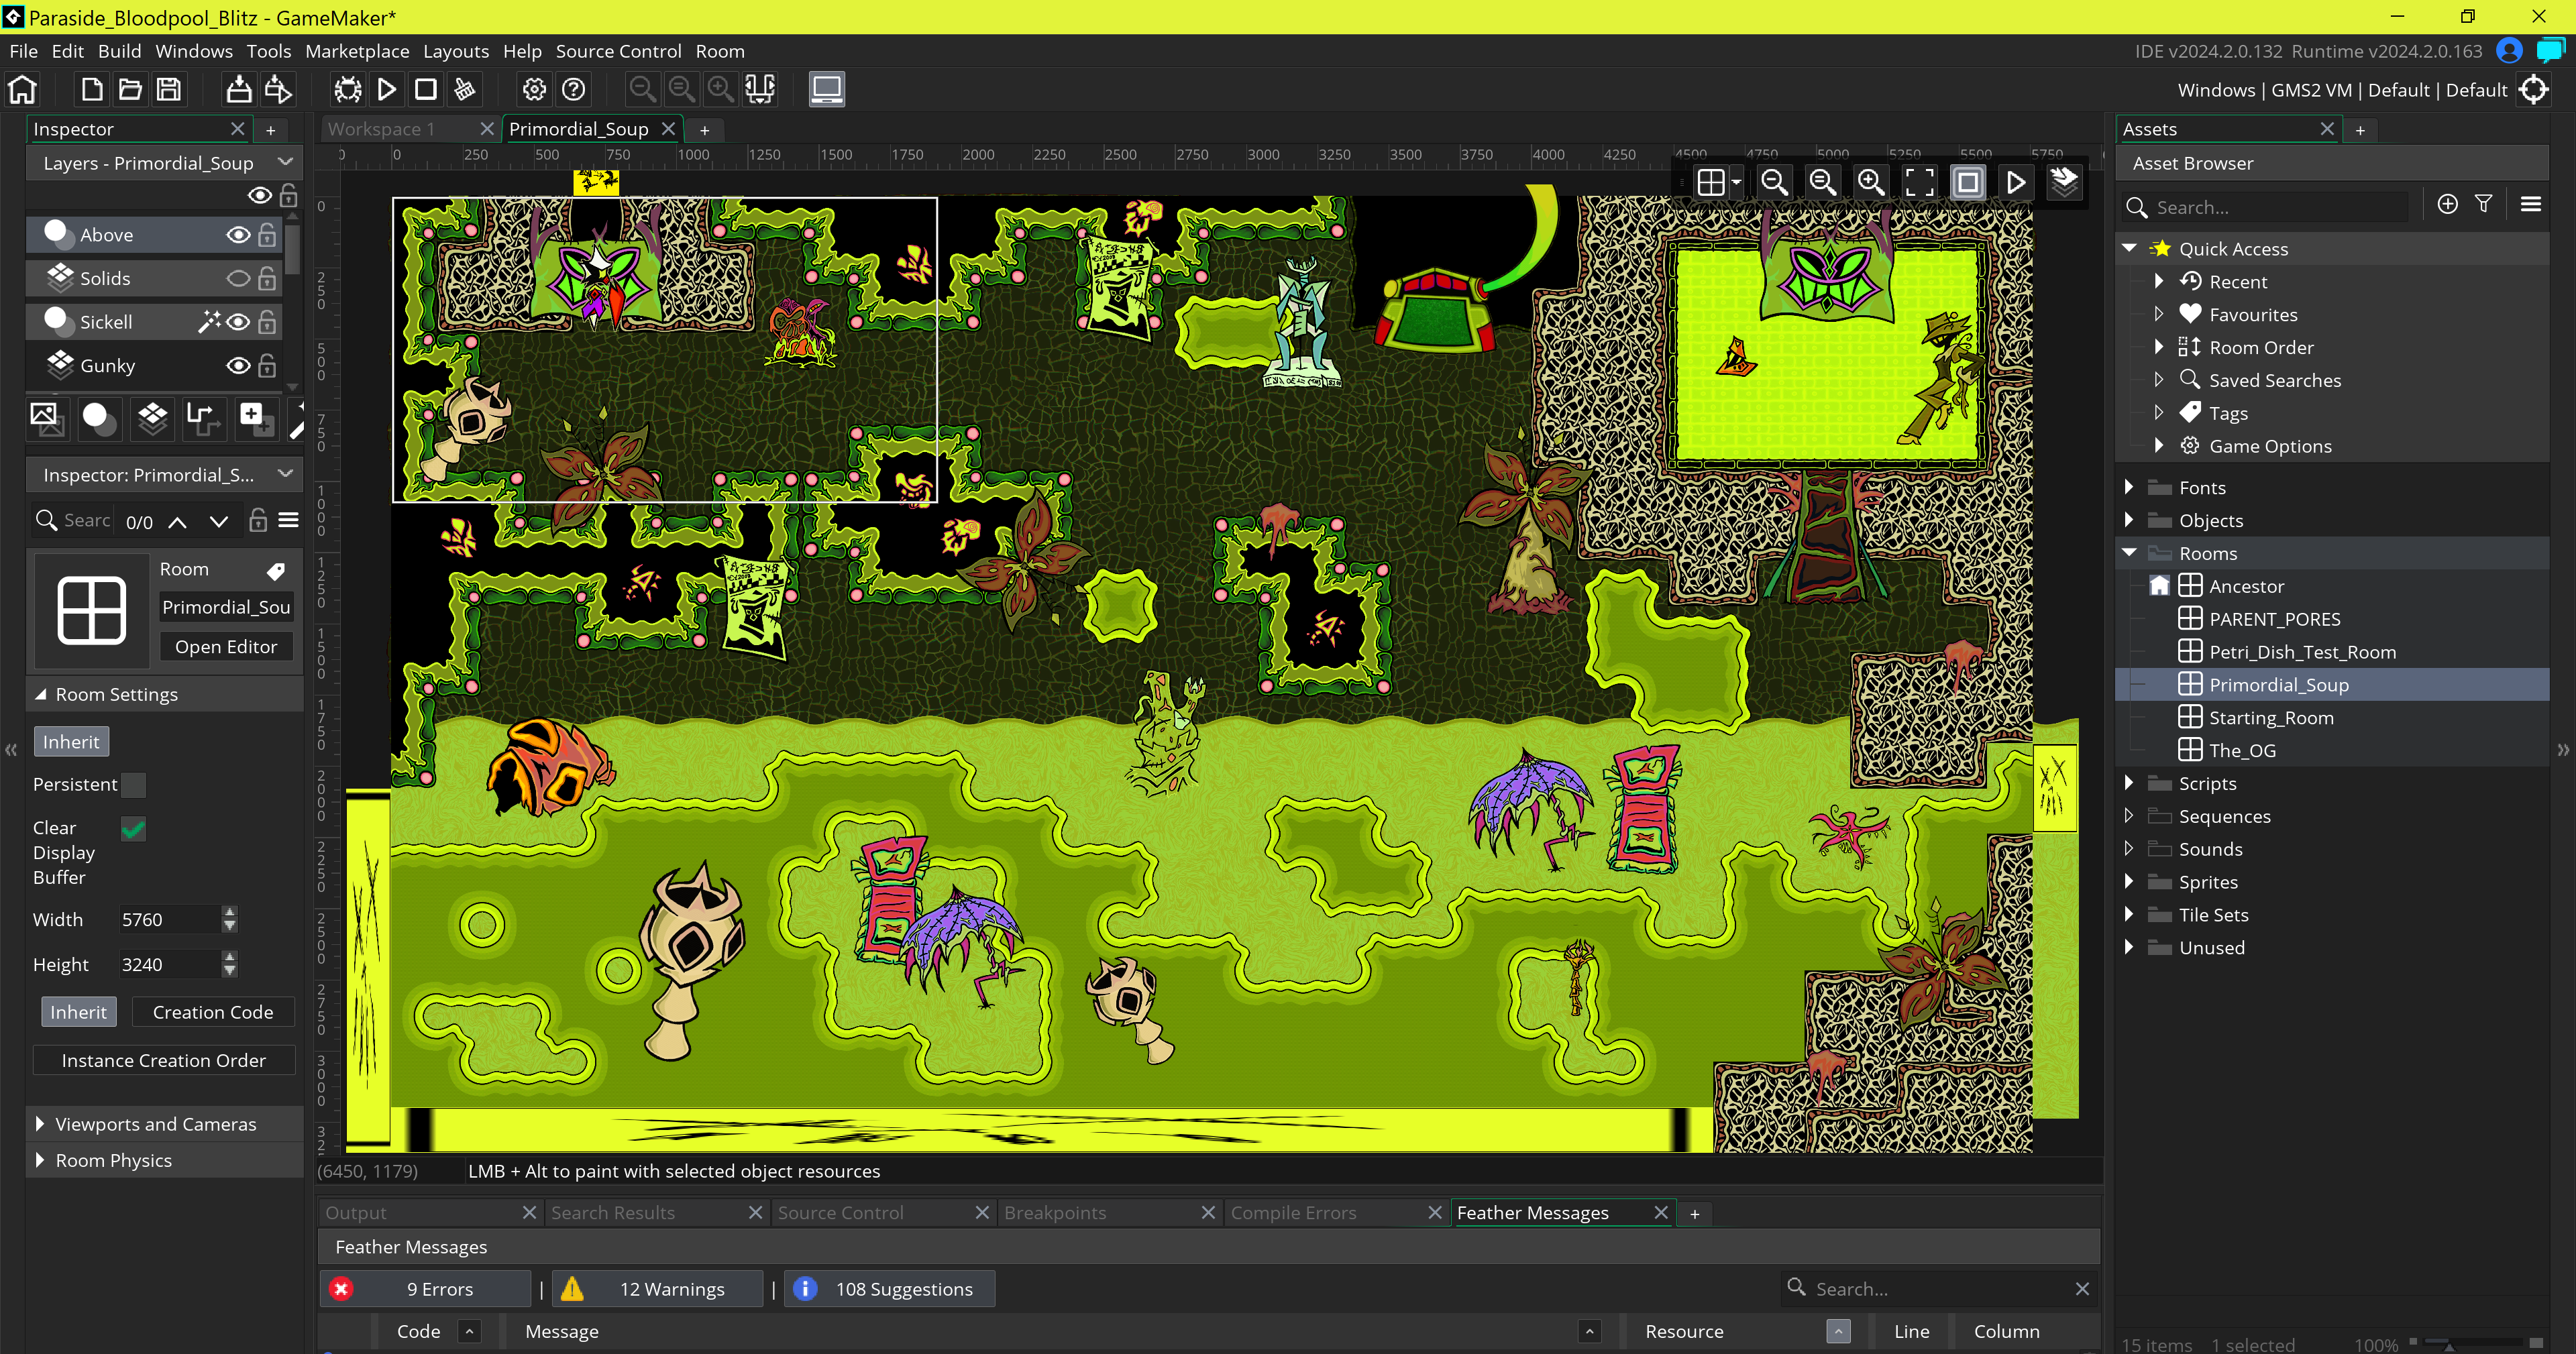Add new background layer icon
Viewport: 2576px width, 1354px height.
click(46, 418)
